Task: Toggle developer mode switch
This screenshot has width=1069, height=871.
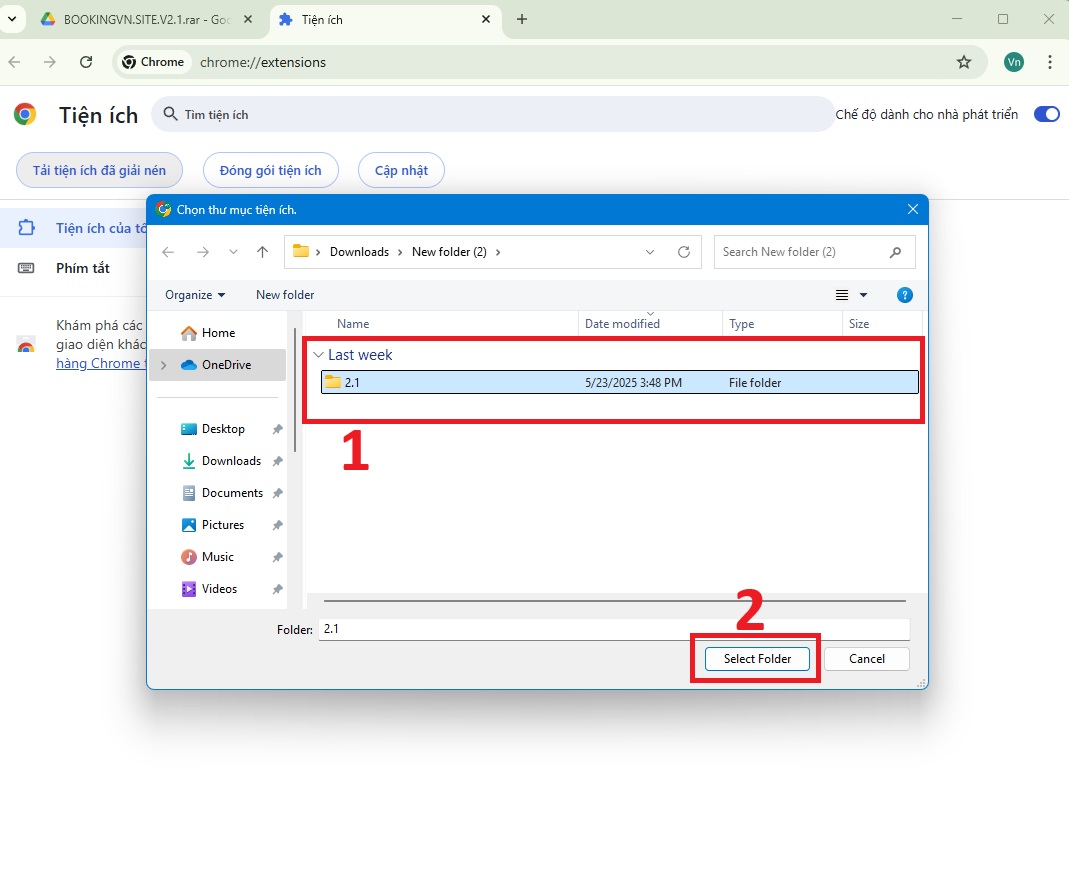Action: (1047, 114)
